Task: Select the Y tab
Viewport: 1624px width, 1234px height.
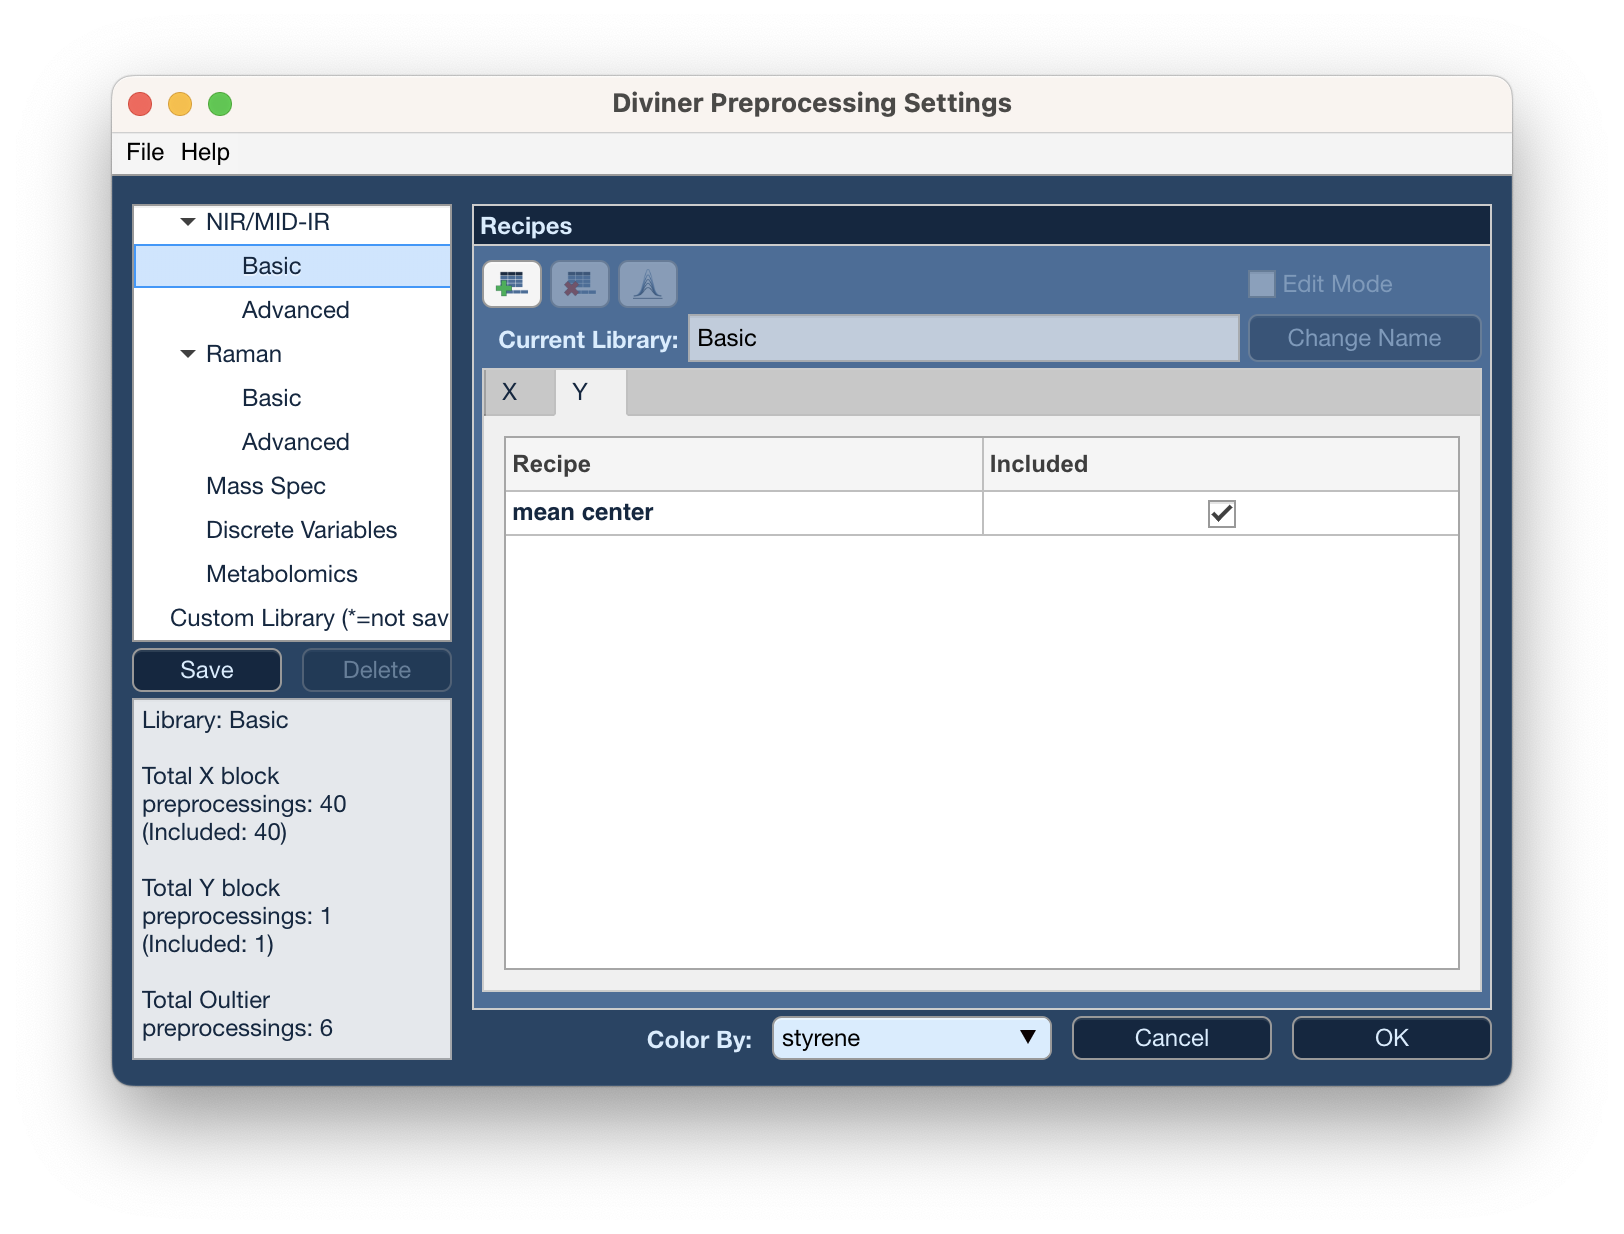Action: point(580,392)
